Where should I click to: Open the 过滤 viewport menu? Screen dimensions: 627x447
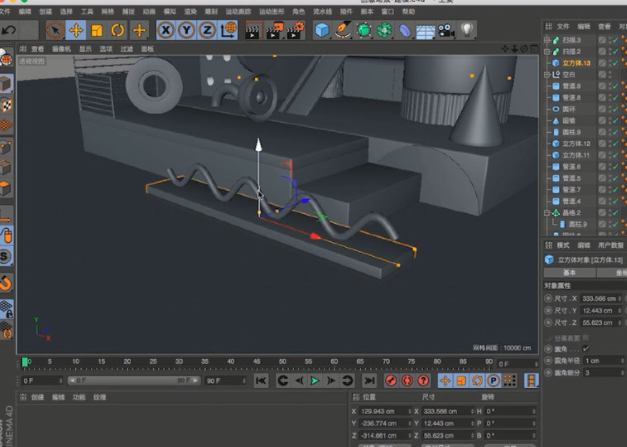(x=127, y=49)
